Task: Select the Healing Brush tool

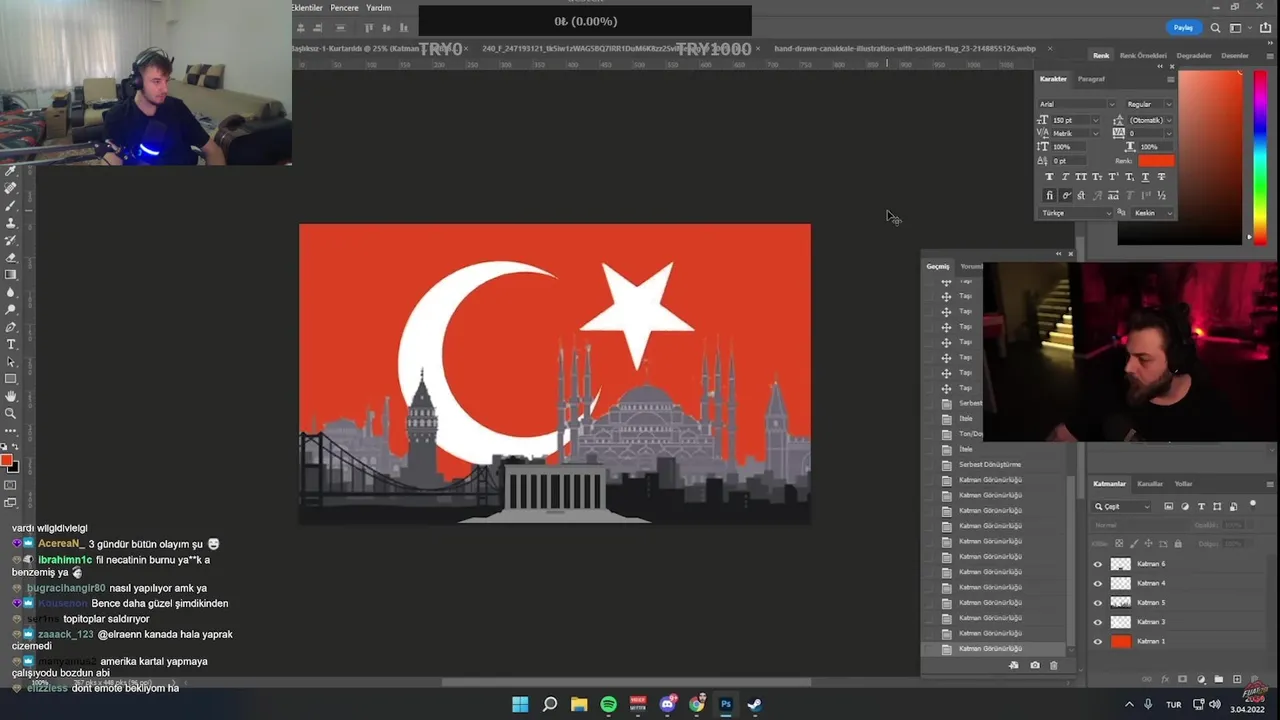Action: tap(10, 188)
